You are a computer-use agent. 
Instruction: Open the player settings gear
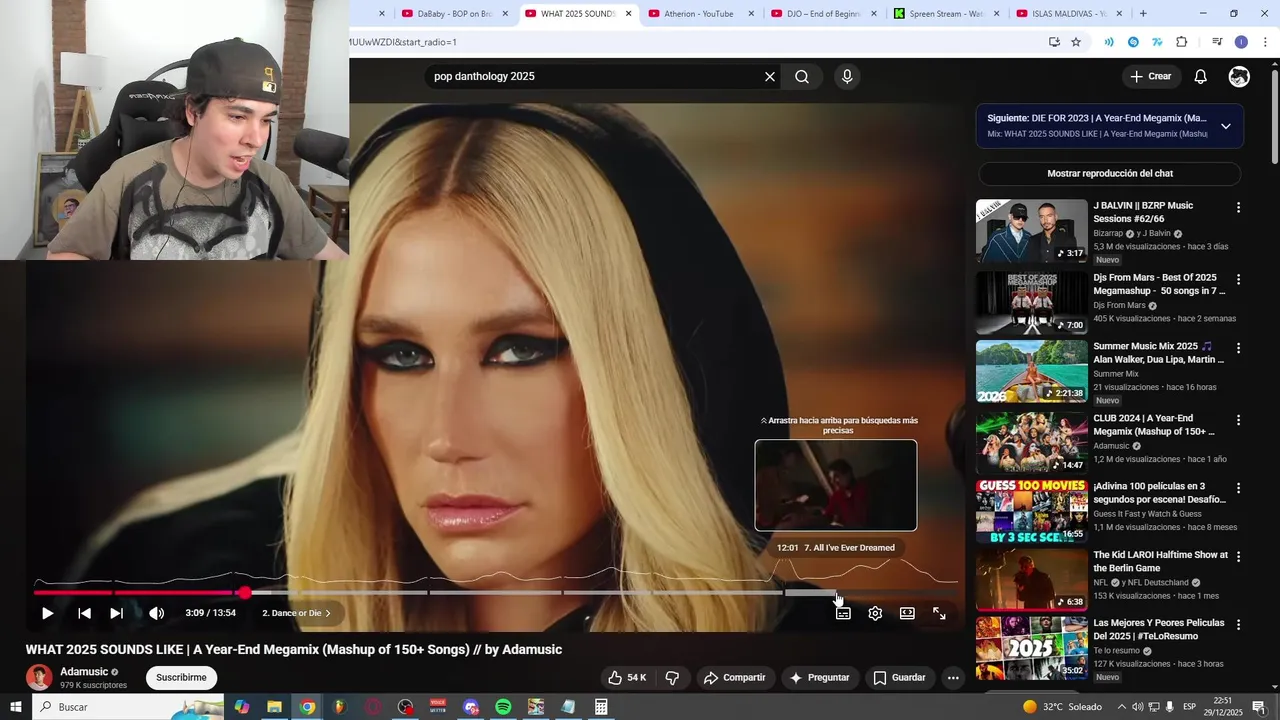(x=875, y=613)
